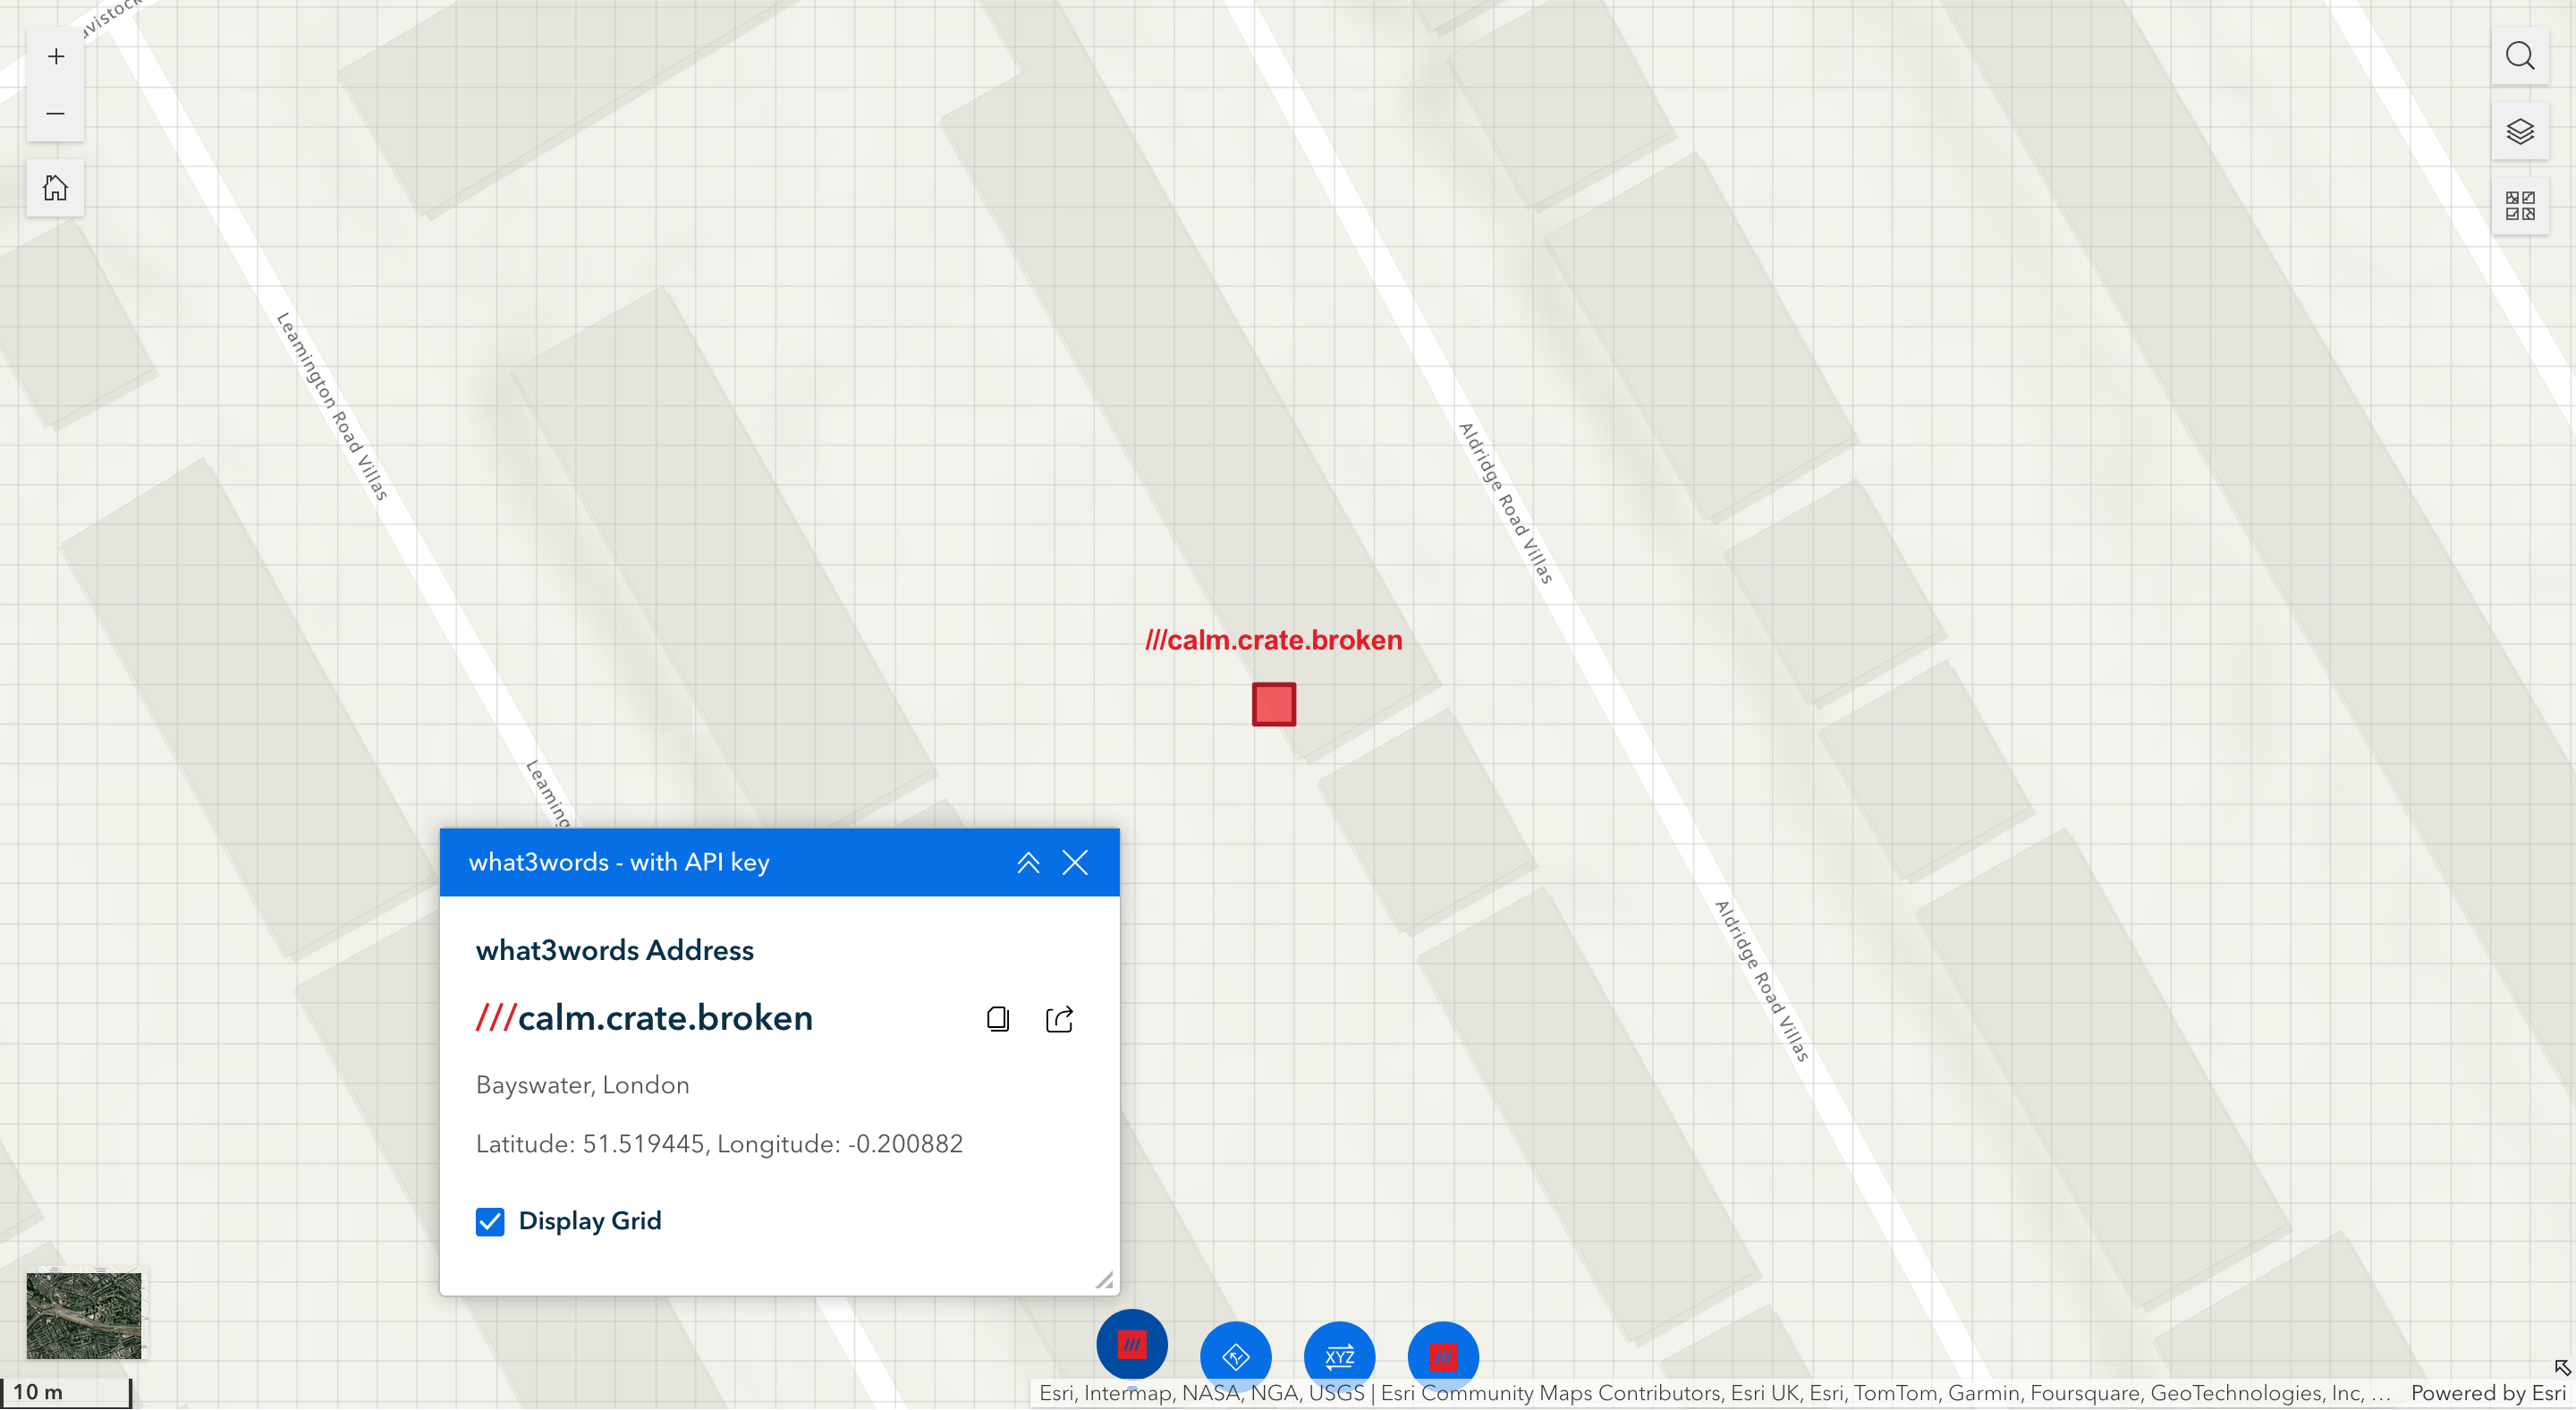The image size is (2576, 1410).
Task: Expand the Esri attribution text
Action: (1715, 1393)
